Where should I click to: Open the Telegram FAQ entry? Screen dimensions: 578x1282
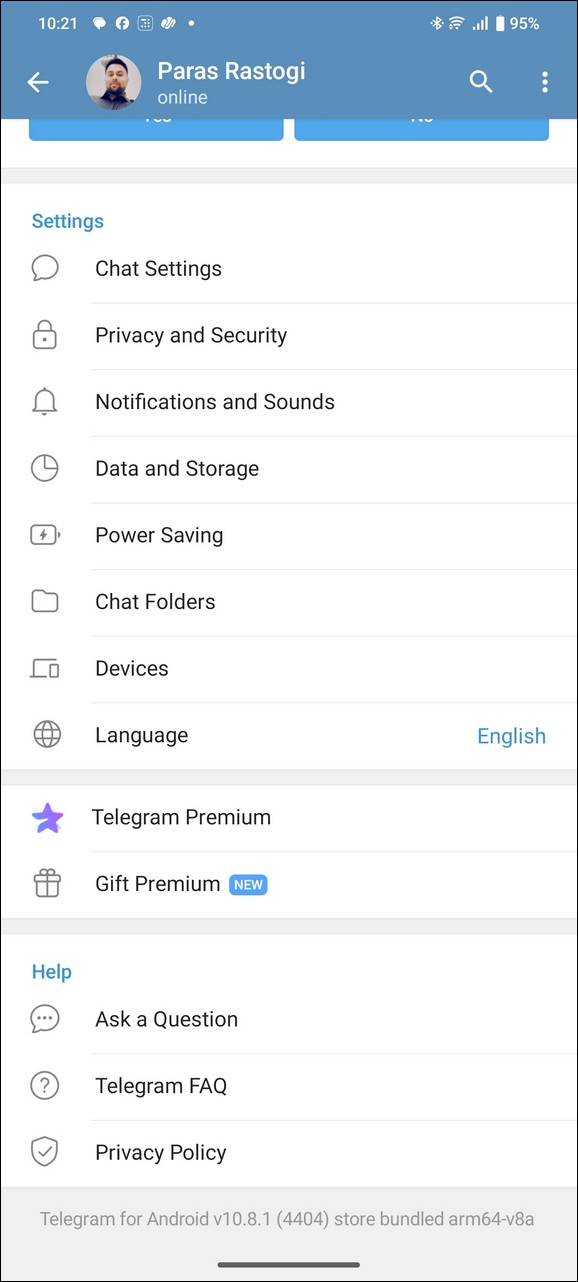tap(289, 1086)
